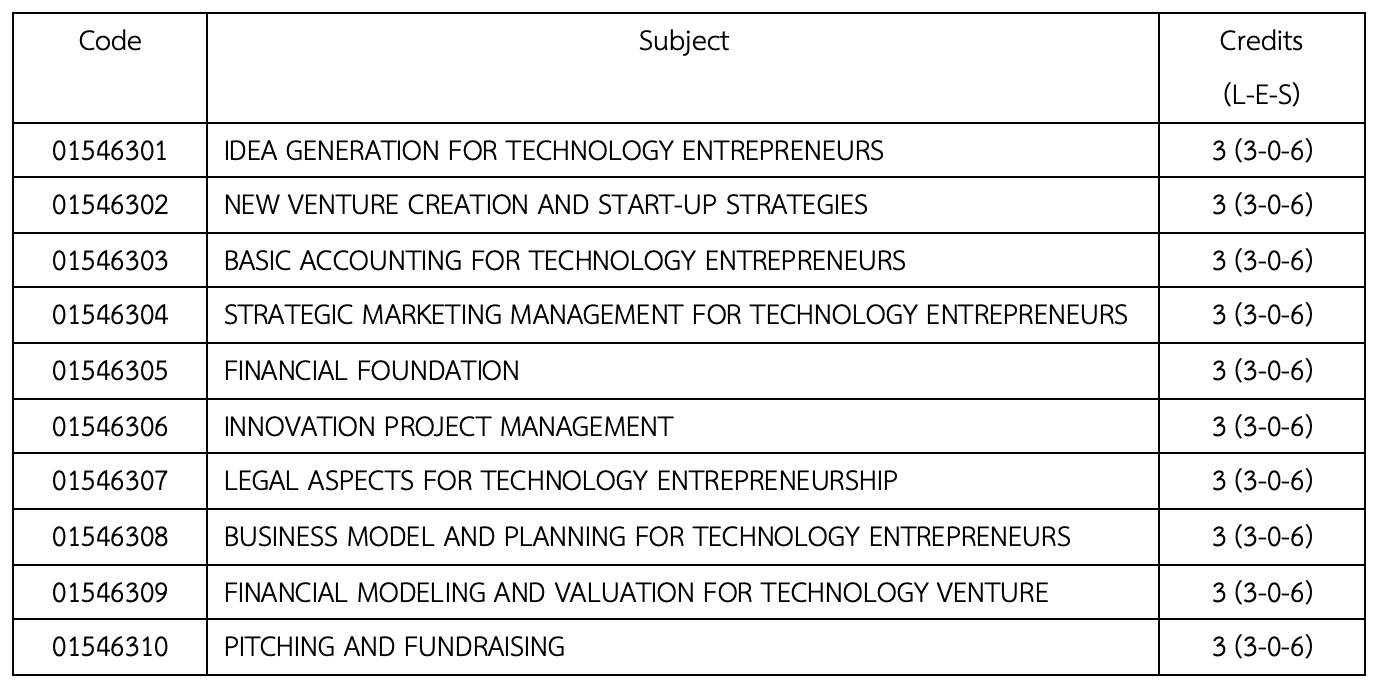Select the Pitching and Fundraising subject cell
1378x690 pixels.
394,647
